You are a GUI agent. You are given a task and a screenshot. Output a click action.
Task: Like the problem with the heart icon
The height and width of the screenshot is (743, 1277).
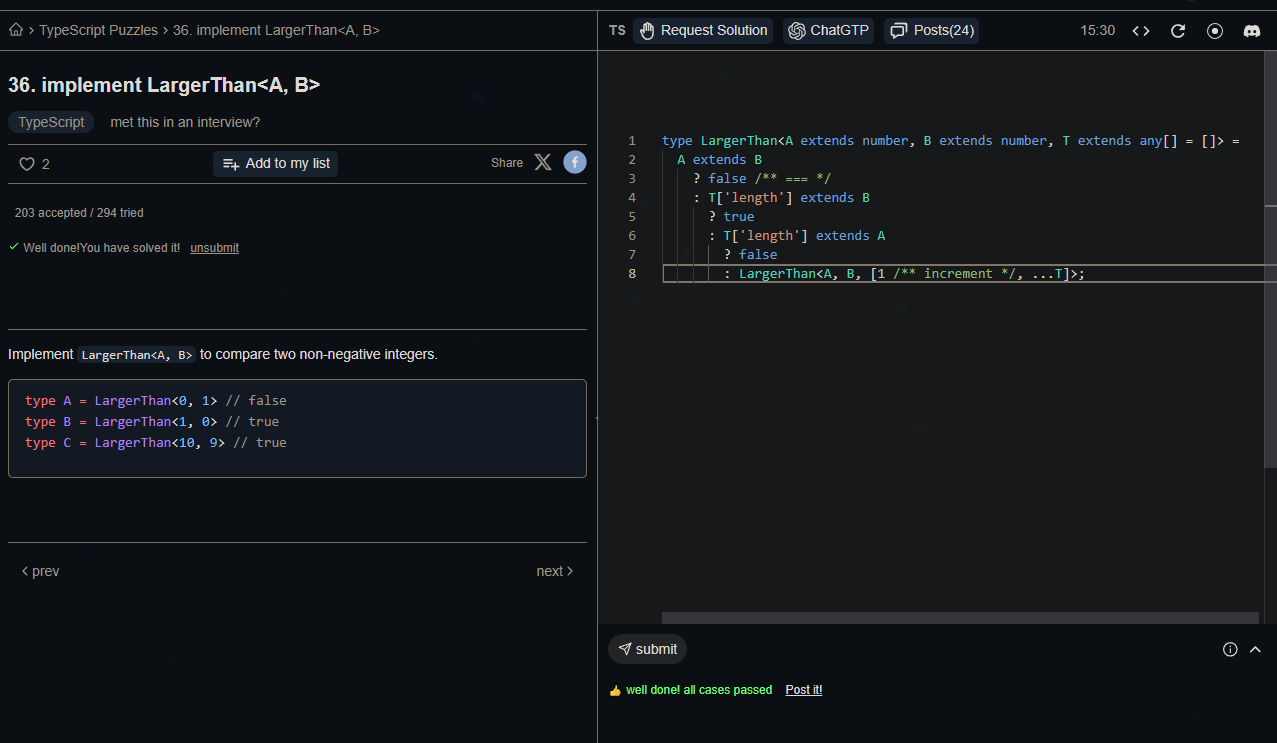tap(27, 164)
